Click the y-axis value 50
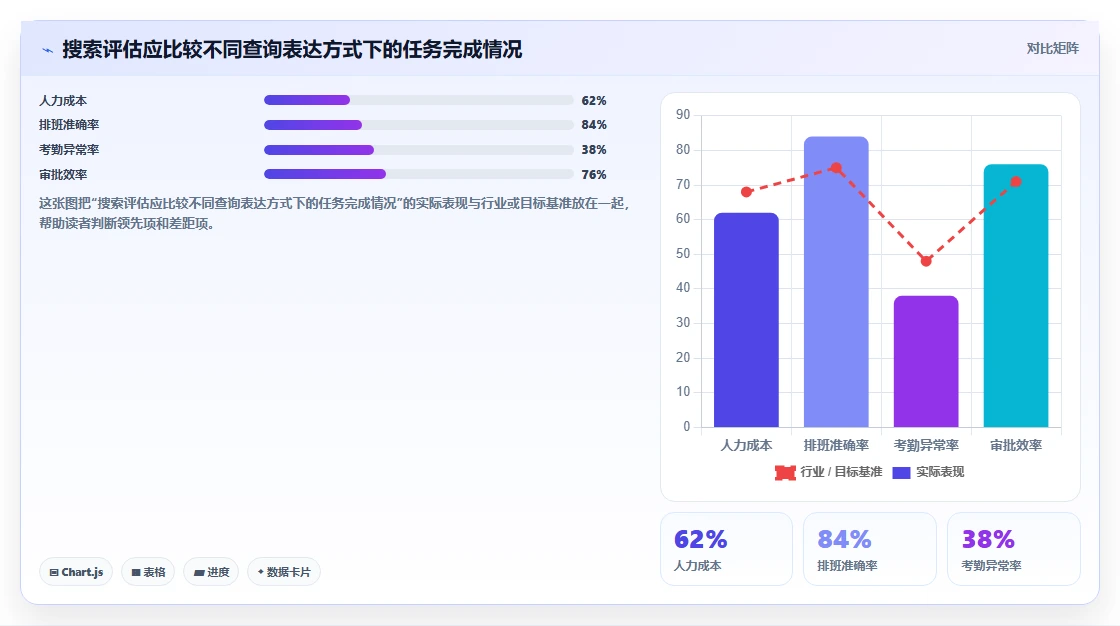Screen dimensions: 1120x626 (683, 254)
